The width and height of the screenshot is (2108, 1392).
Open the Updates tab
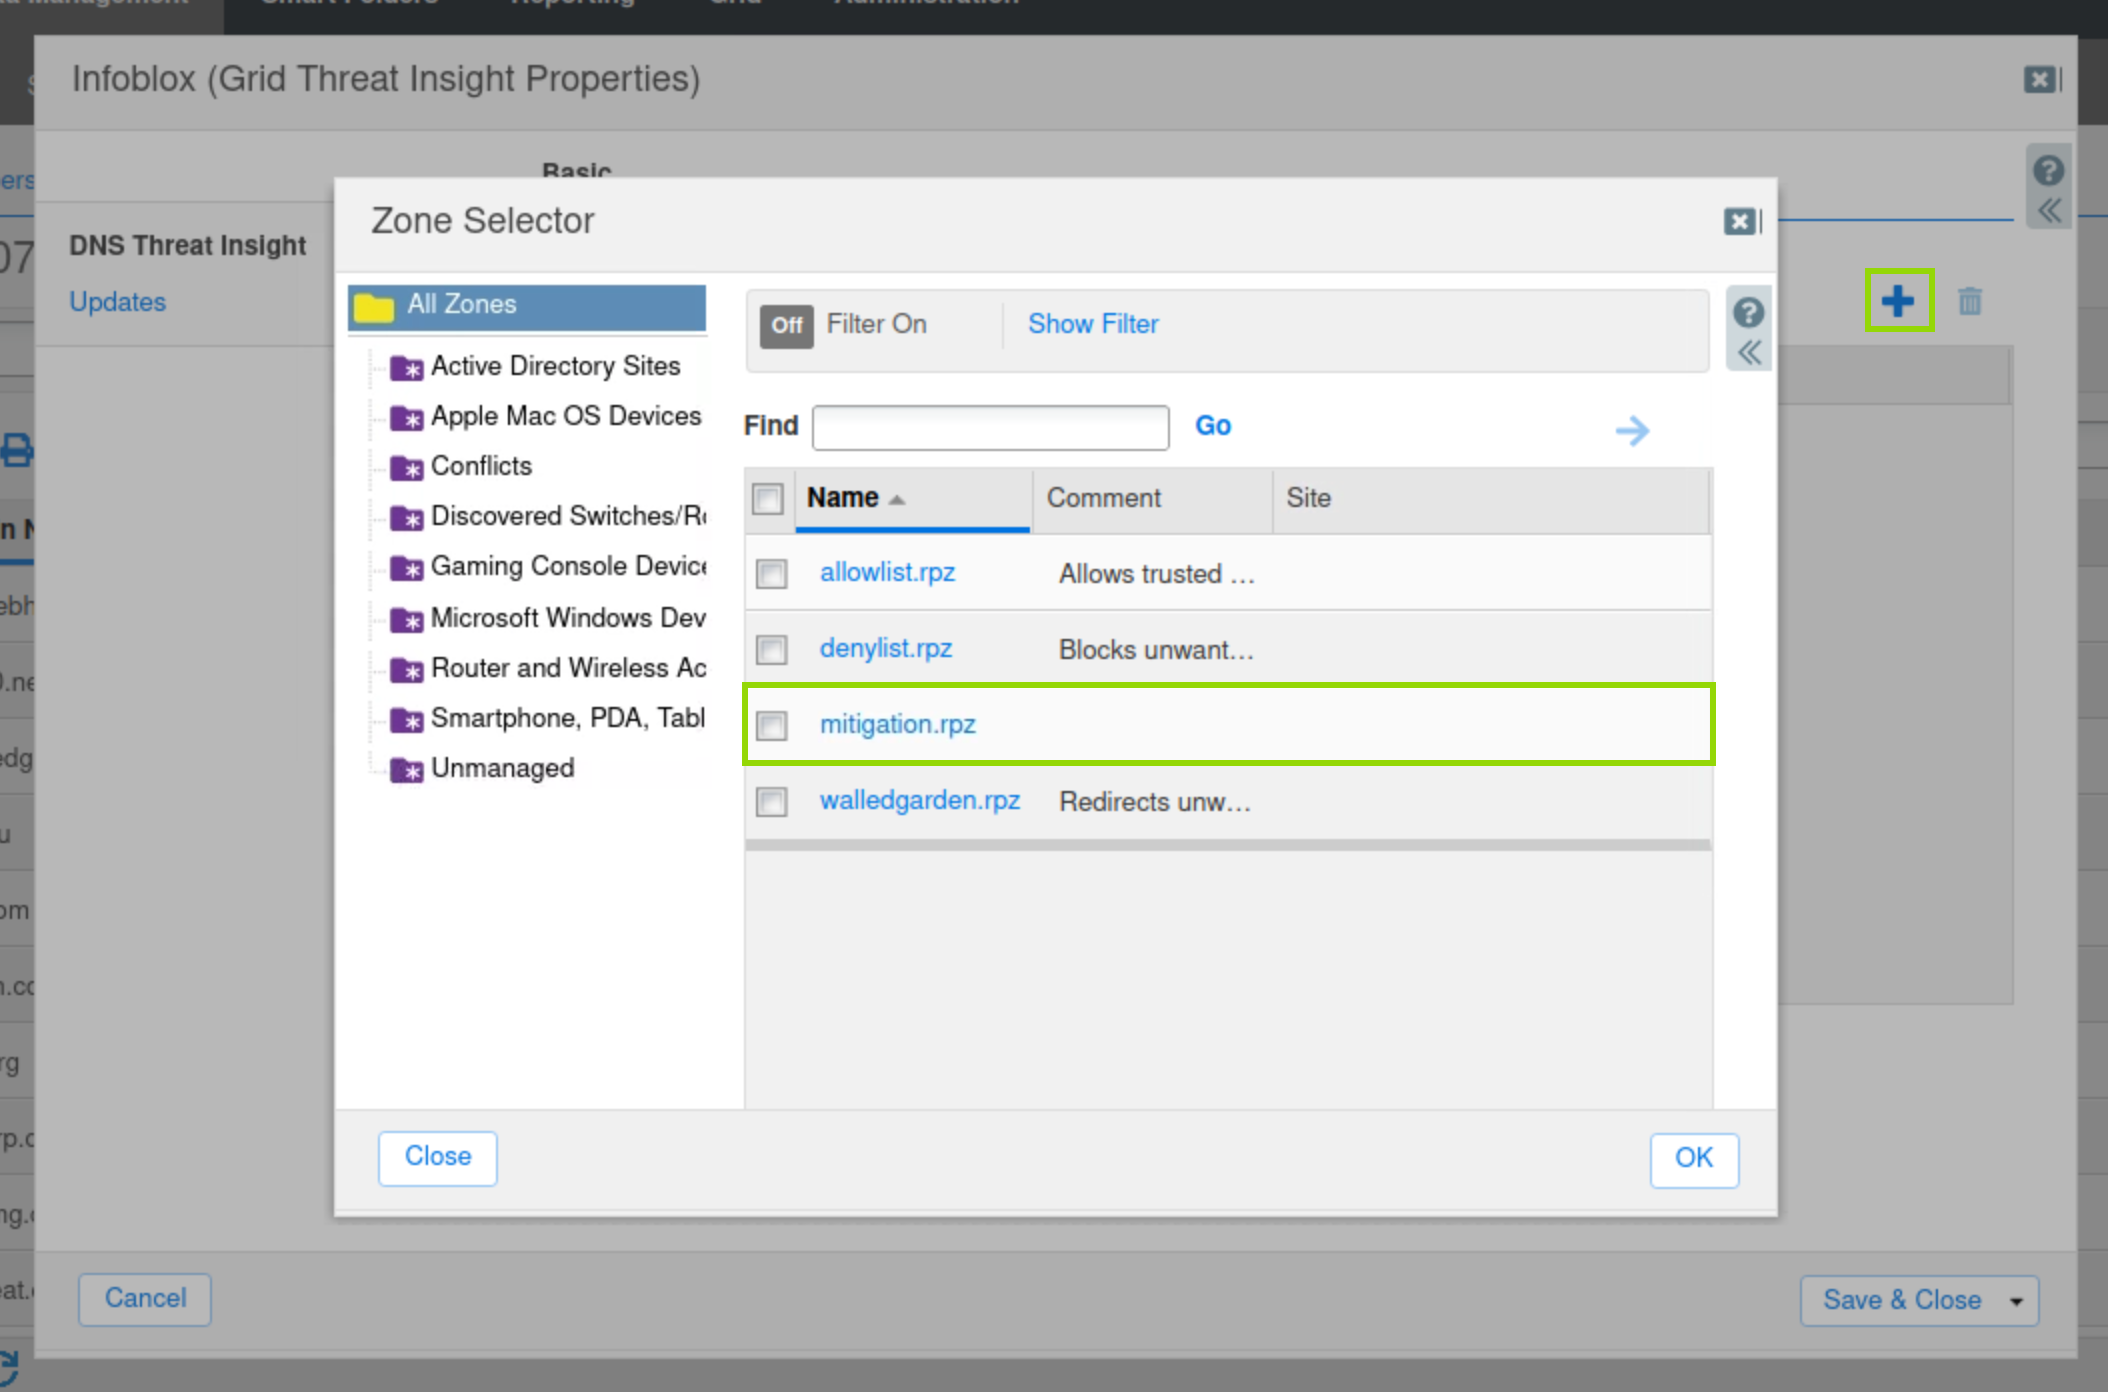click(117, 302)
